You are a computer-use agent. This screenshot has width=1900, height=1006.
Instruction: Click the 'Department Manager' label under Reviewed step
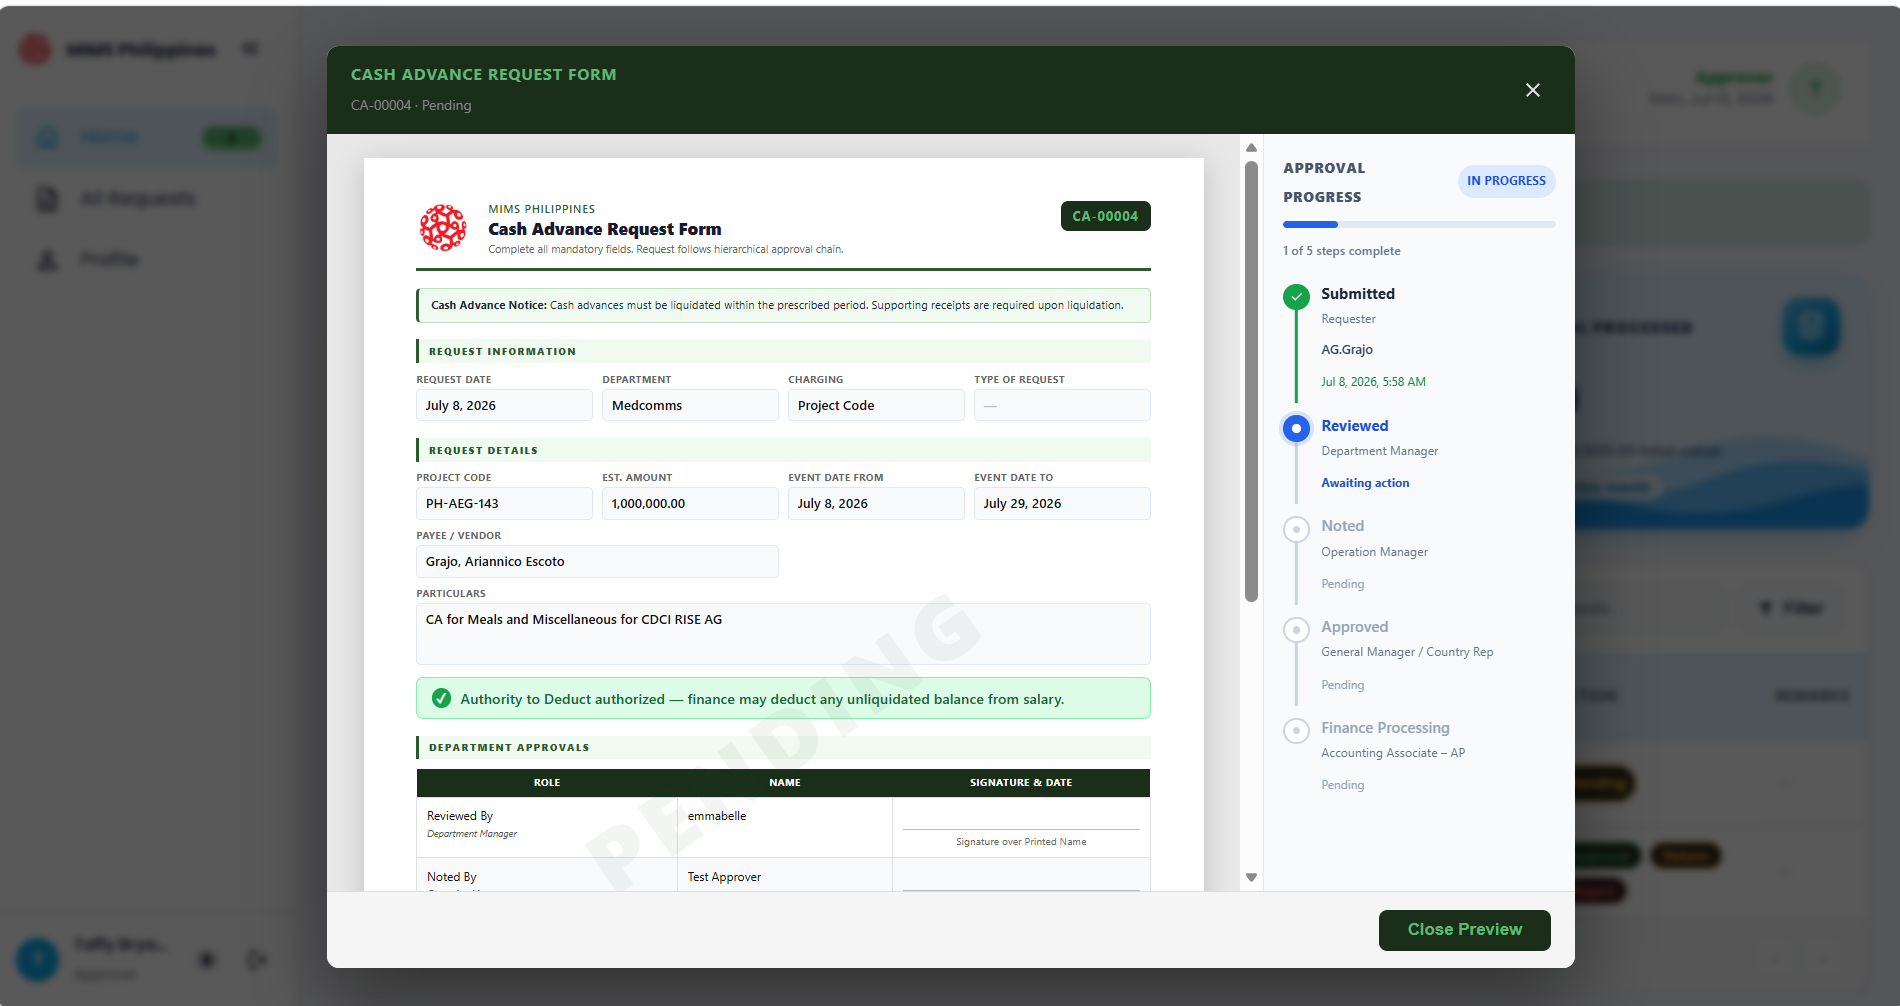pos(1379,451)
